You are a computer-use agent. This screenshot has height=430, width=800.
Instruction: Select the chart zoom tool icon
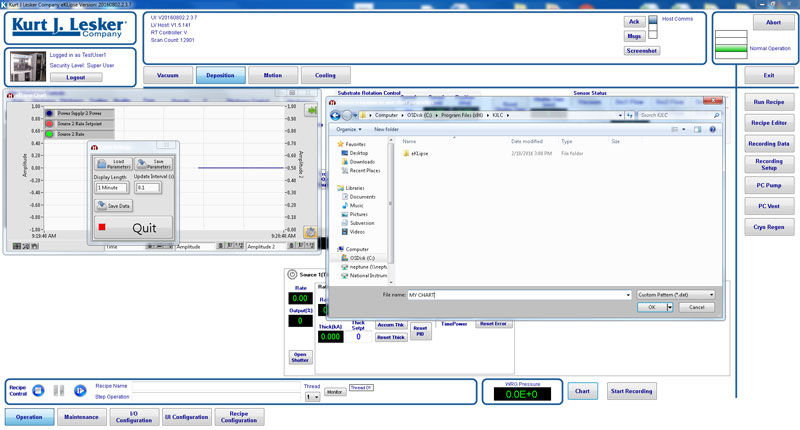pos(26,246)
